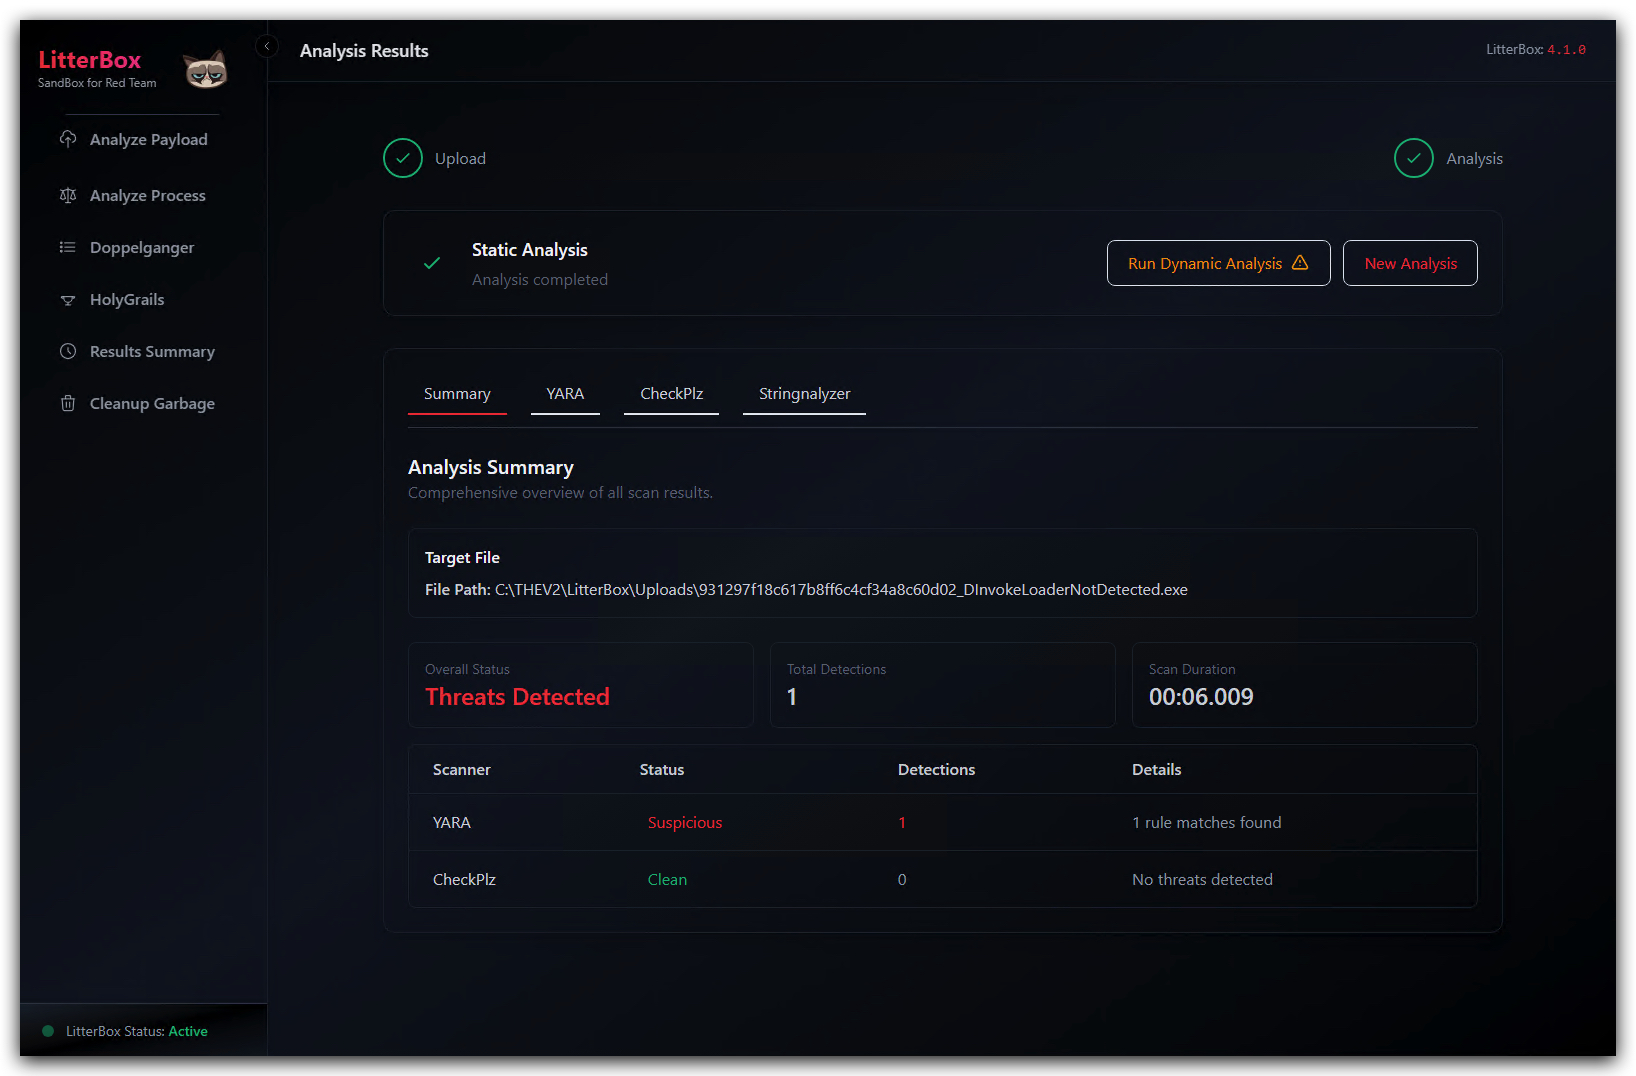The height and width of the screenshot is (1076, 1636).
Task: Click the Analyze Payload upload icon
Action: point(68,139)
